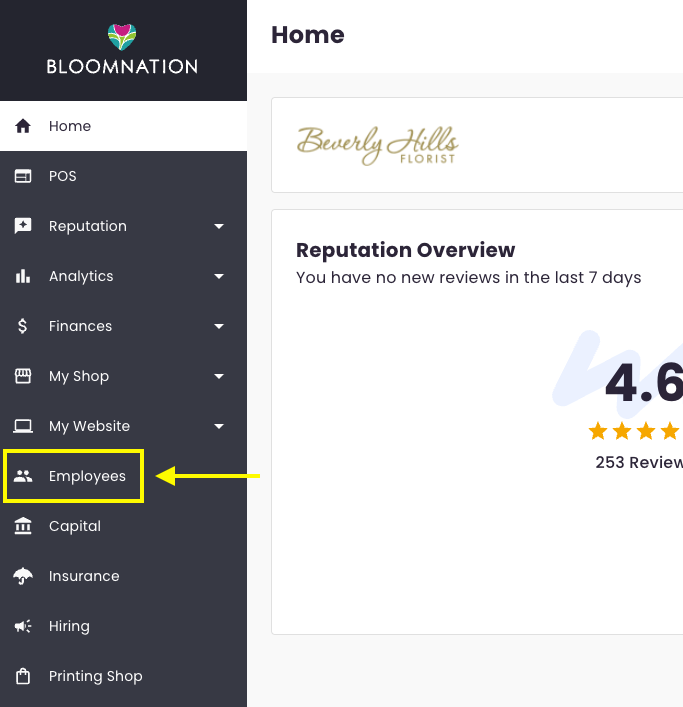
Task: Select My Website in the sidebar
Action: pyautogui.click(x=124, y=426)
